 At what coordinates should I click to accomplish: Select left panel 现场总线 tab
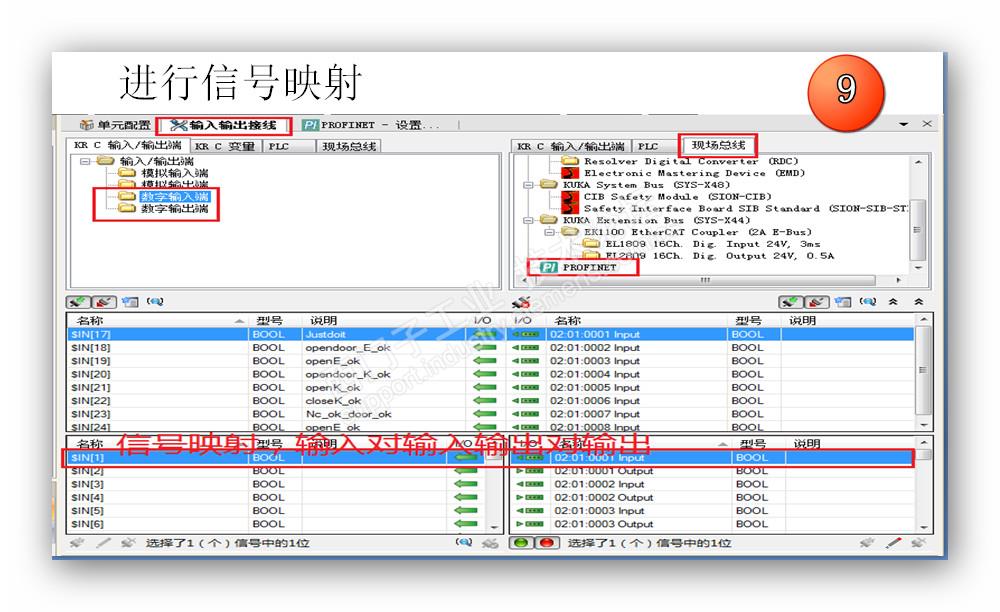(348, 146)
